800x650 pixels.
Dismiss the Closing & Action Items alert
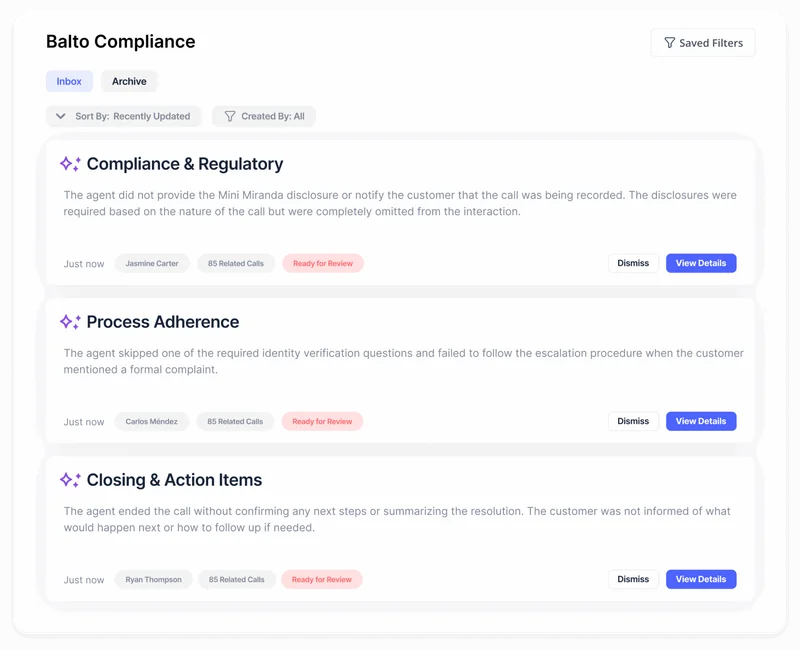pyautogui.click(x=633, y=580)
